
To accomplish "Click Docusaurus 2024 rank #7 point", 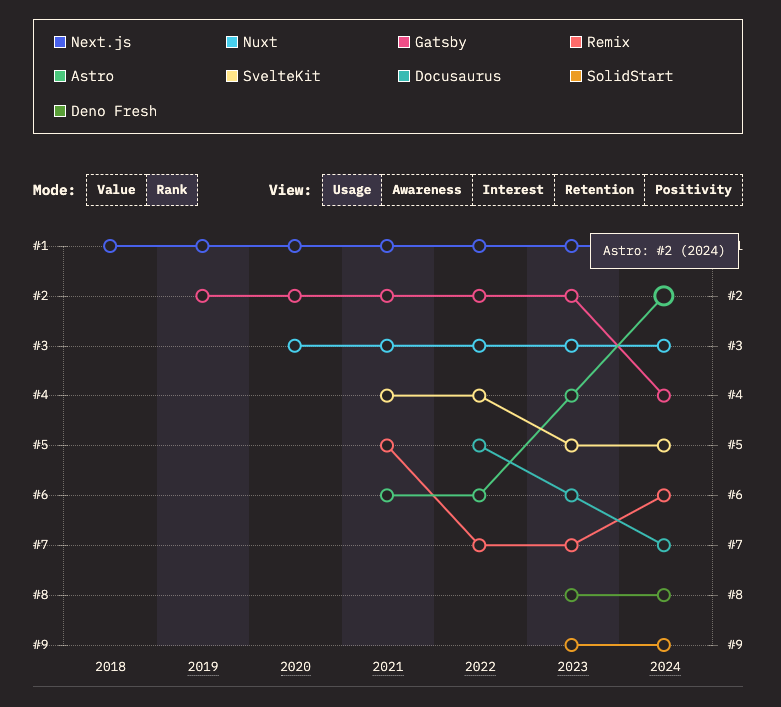I will tap(663, 545).
